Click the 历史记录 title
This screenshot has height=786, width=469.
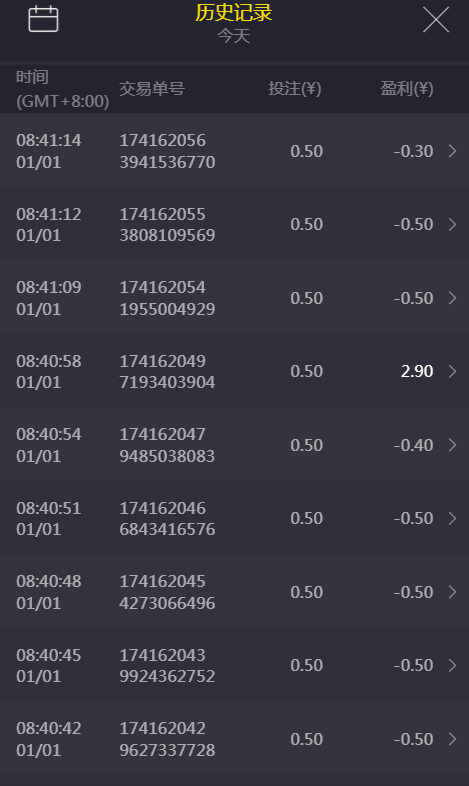point(233,13)
